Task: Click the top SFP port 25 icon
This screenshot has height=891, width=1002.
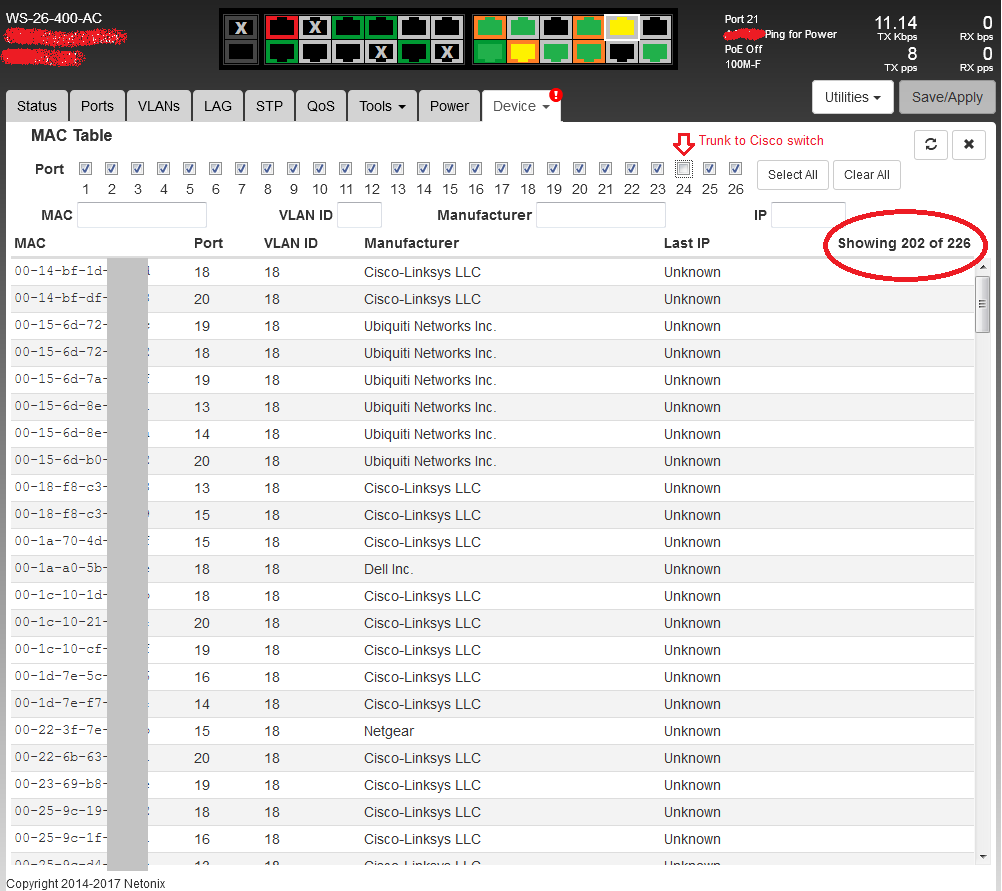Action: point(240,27)
